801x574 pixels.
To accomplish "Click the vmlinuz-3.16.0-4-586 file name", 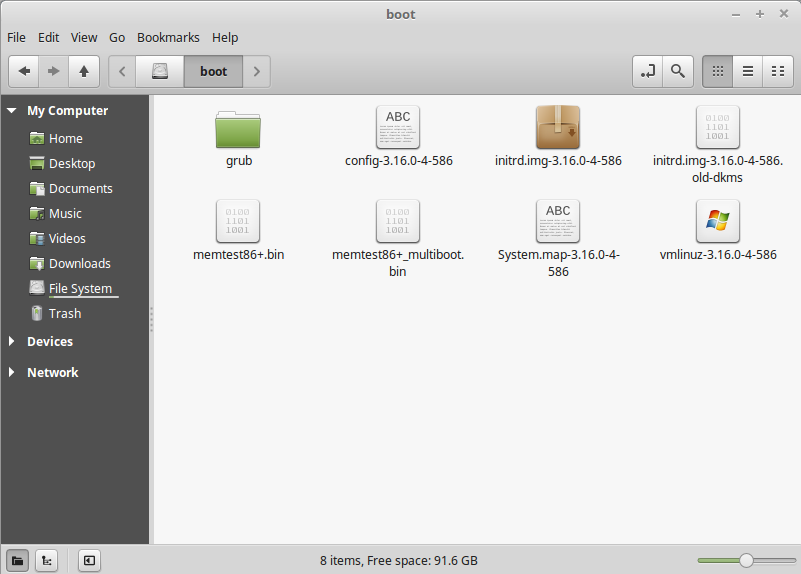I will coord(718,255).
